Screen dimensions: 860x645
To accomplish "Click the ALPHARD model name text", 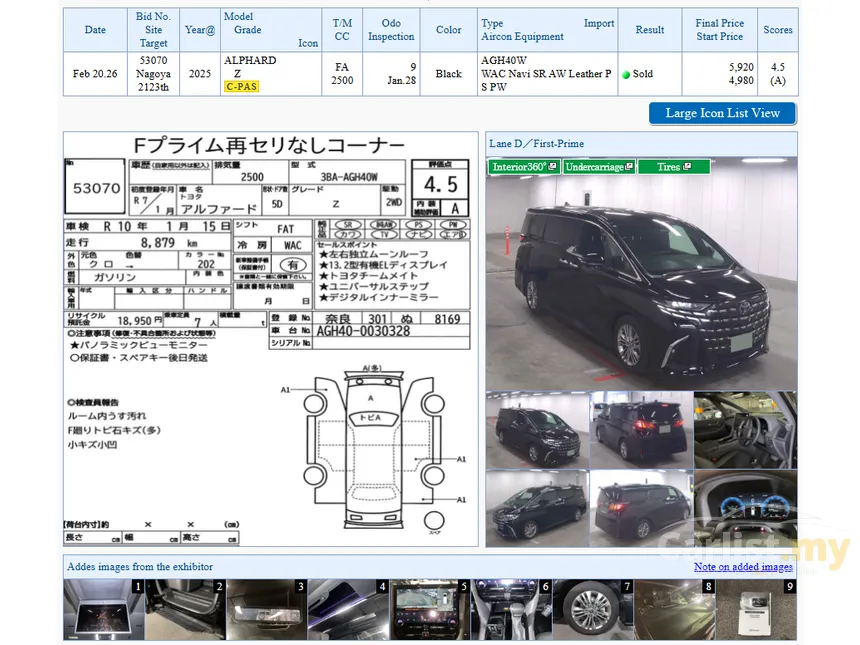I will coord(250,60).
